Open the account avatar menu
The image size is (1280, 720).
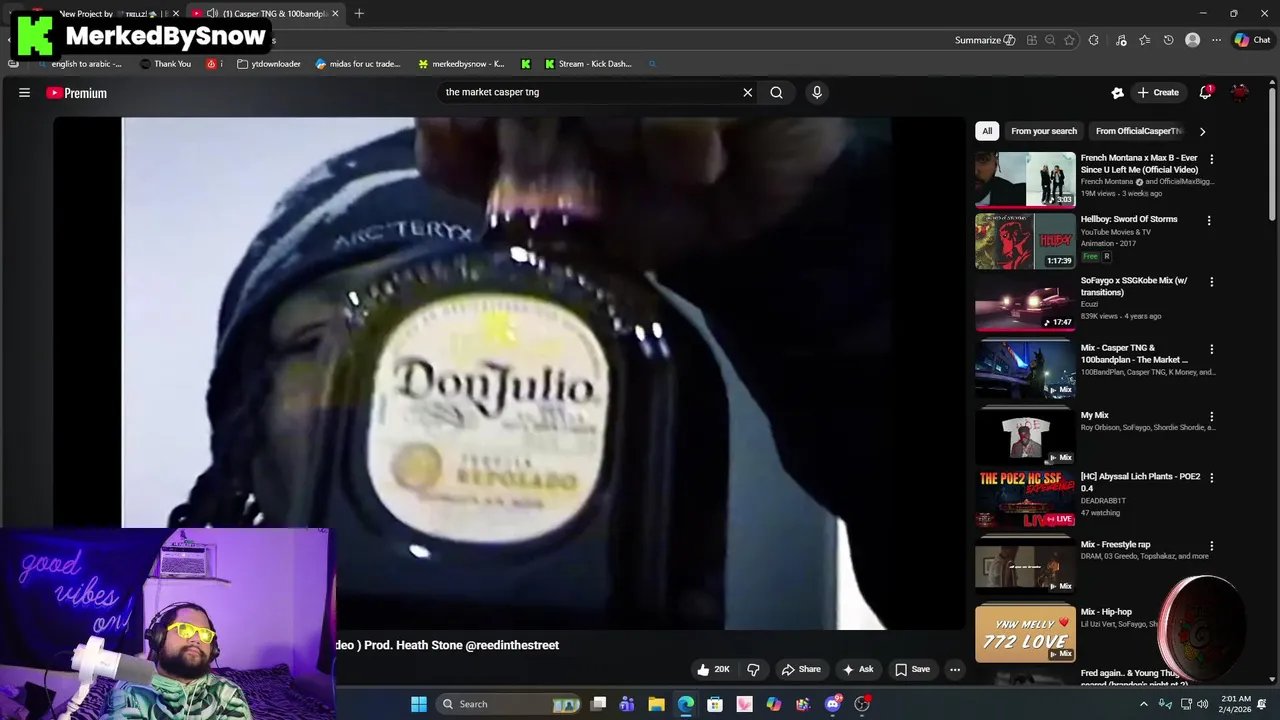pos(1240,92)
